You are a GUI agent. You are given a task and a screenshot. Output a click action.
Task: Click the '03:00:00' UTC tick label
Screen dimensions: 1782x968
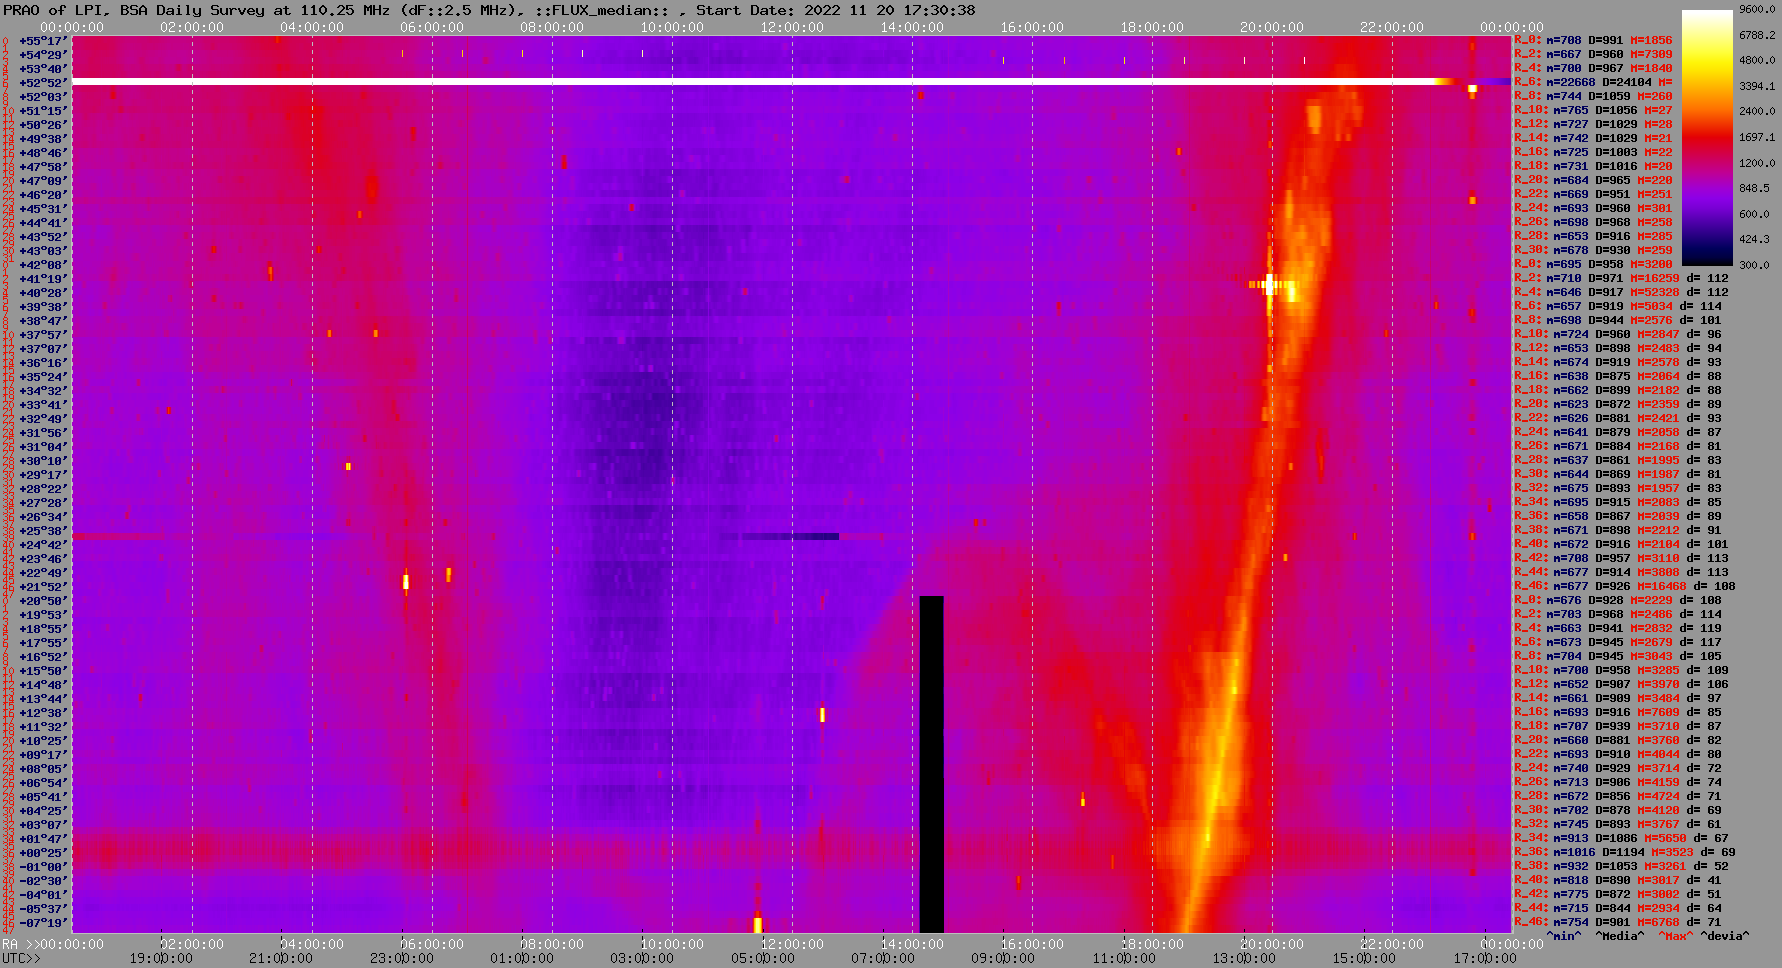(641, 958)
